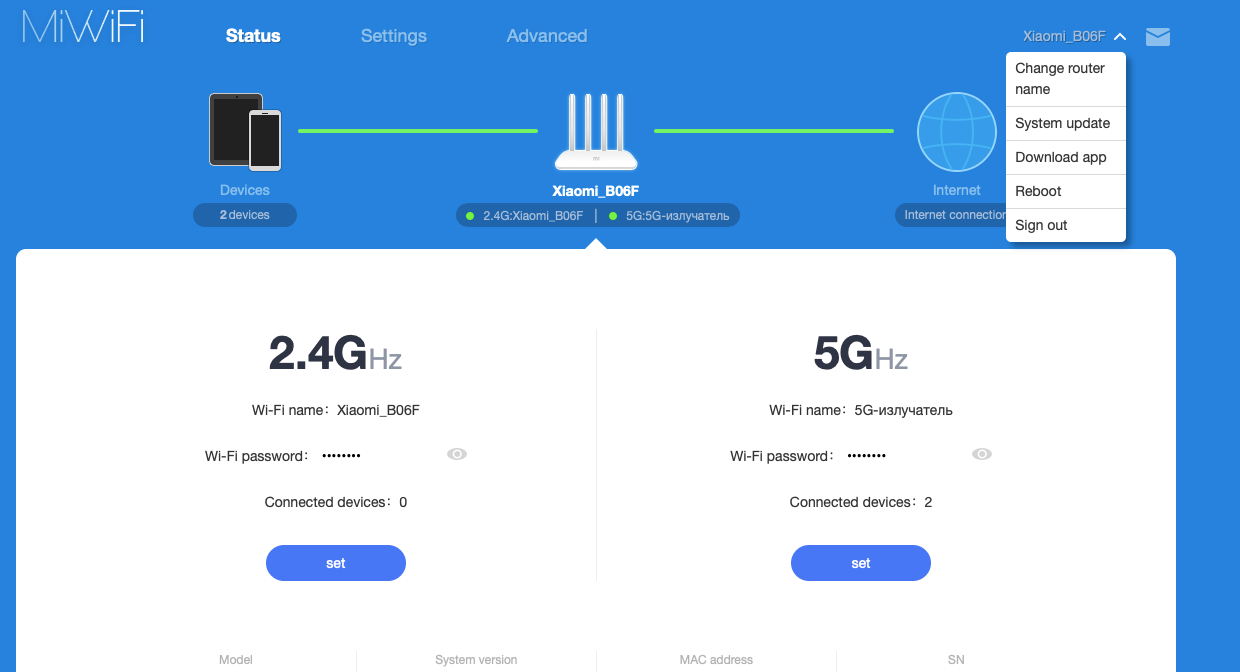Click the 2.4GHz heading
1240x672 pixels.
coord(336,353)
